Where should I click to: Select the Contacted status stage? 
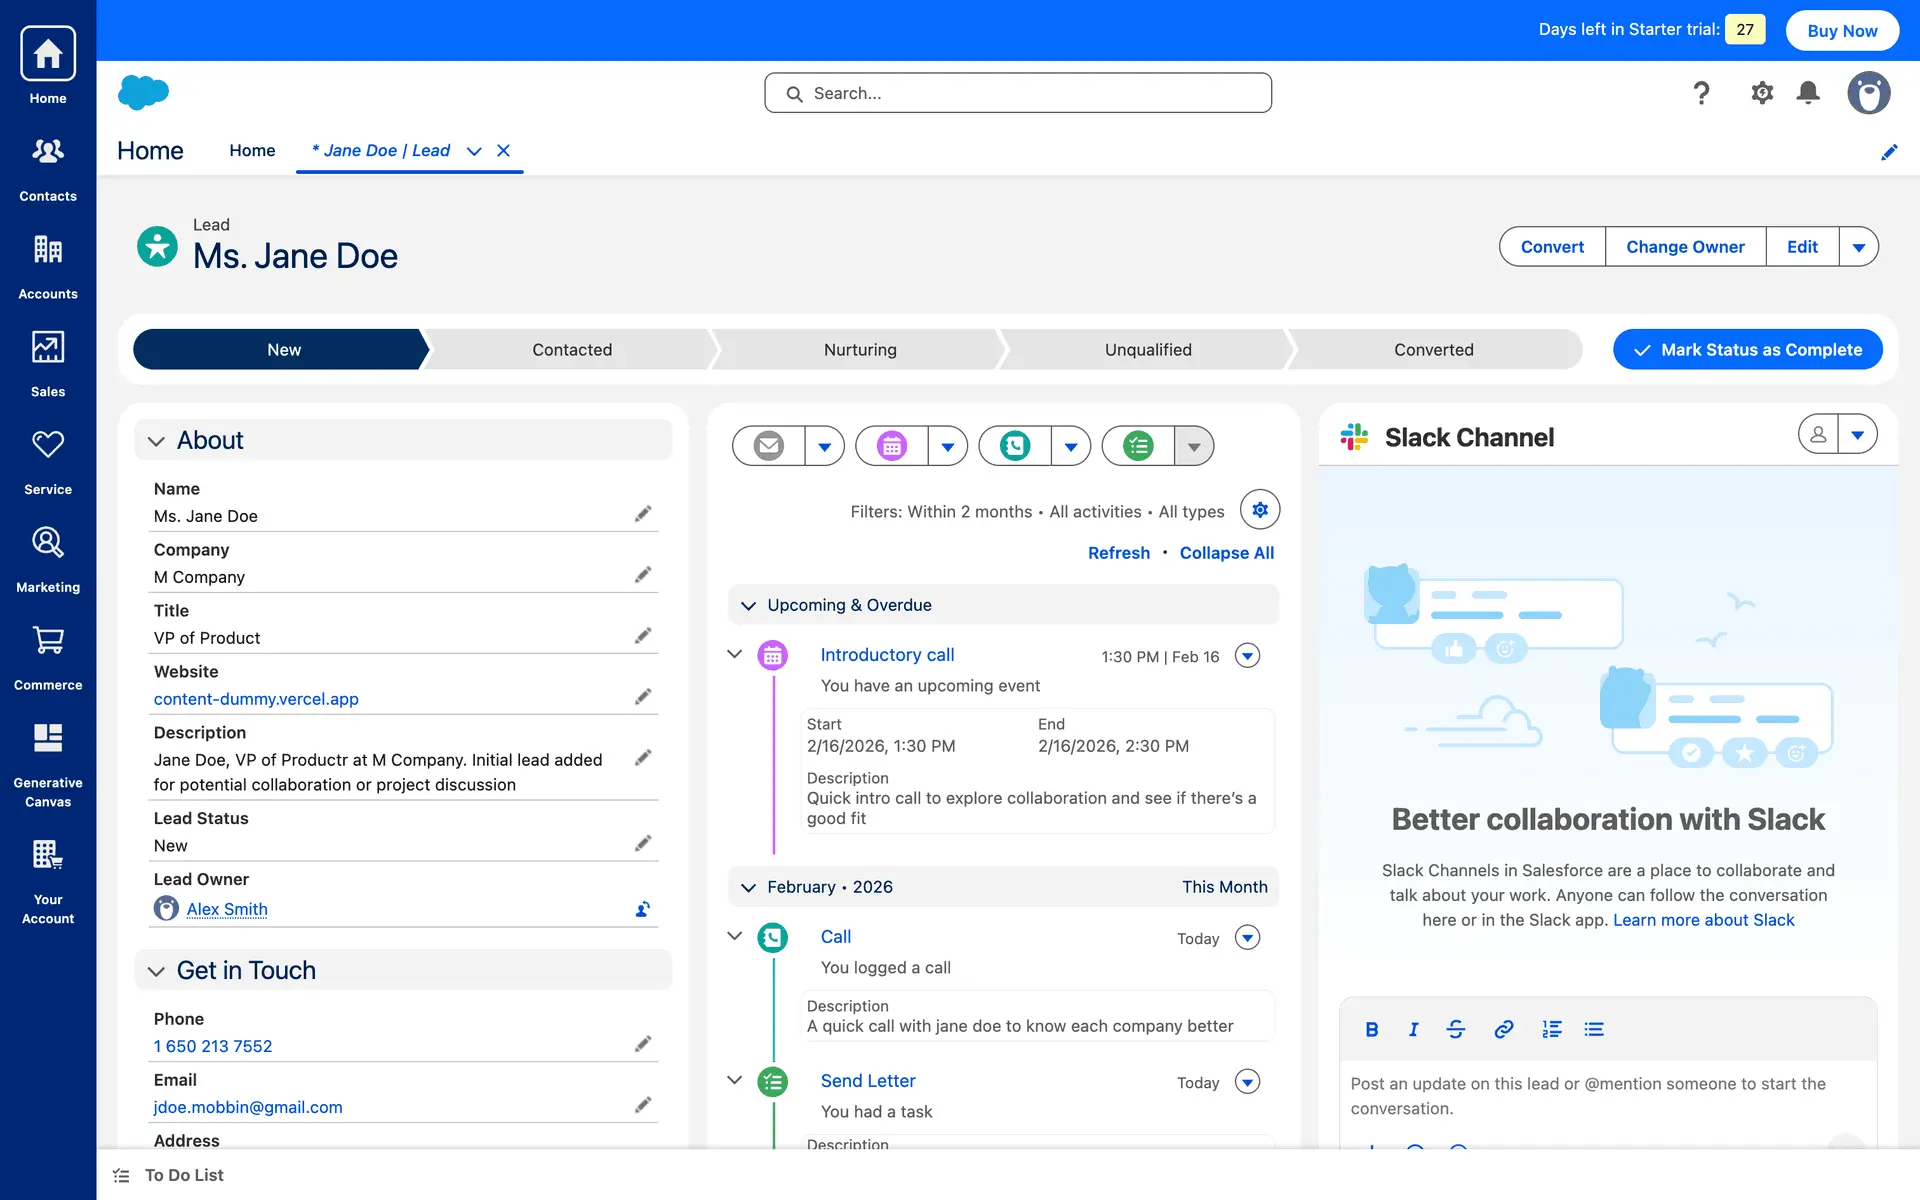(571, 350)
